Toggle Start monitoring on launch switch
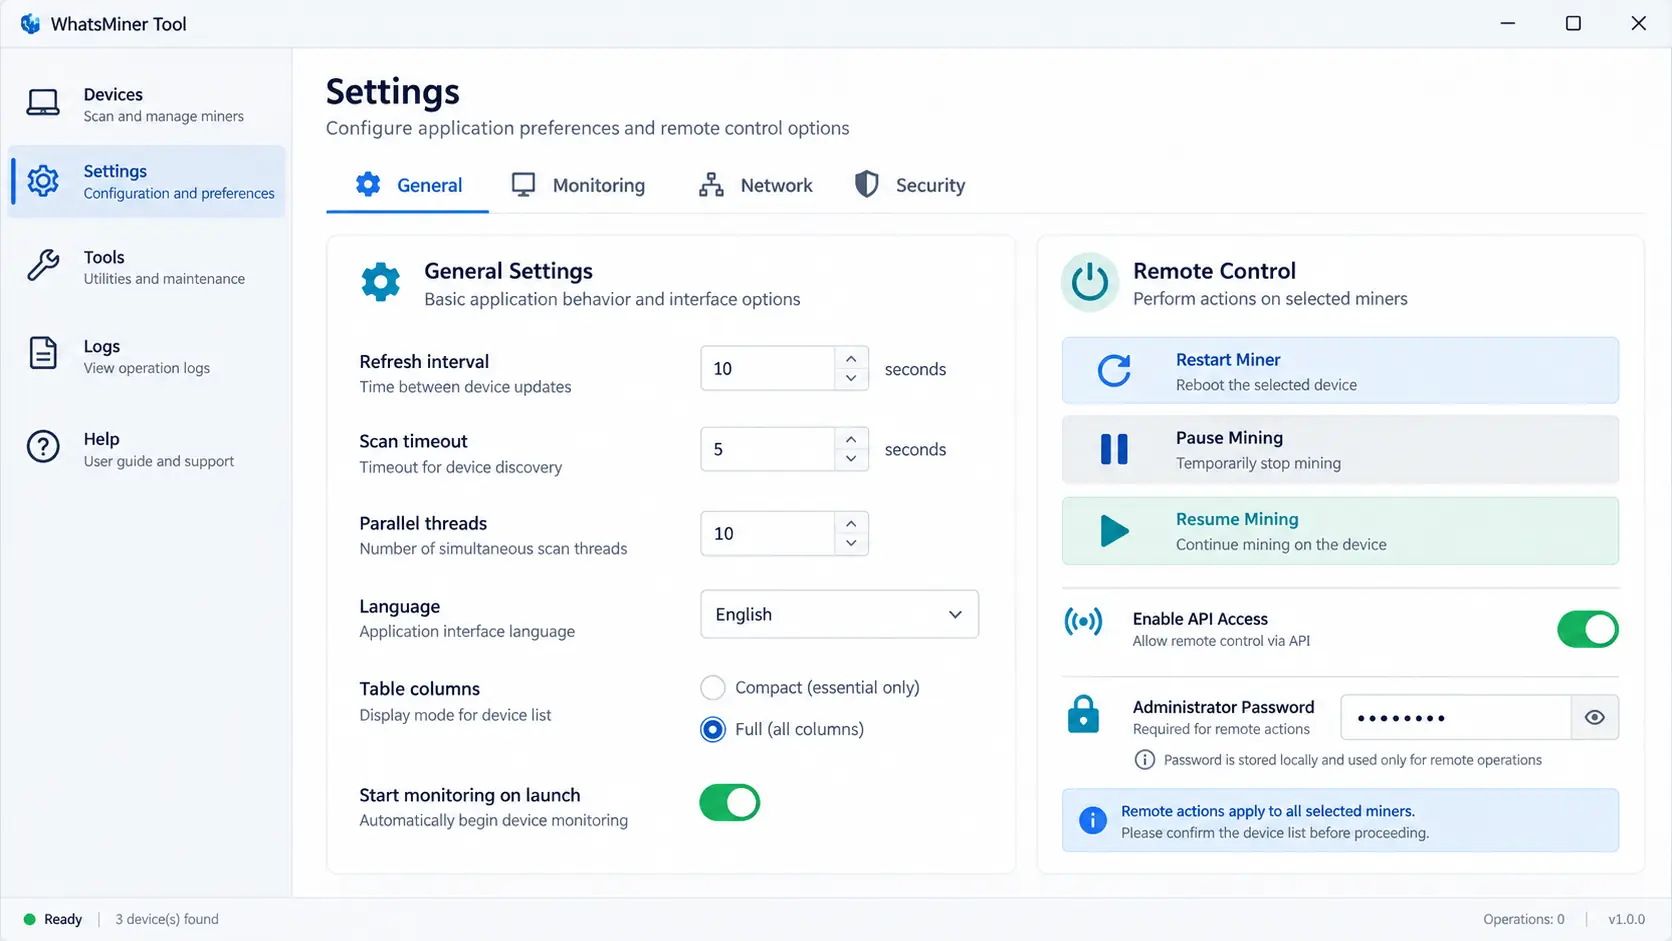The width and height of the screenshot is (1672, 941). 730,803
